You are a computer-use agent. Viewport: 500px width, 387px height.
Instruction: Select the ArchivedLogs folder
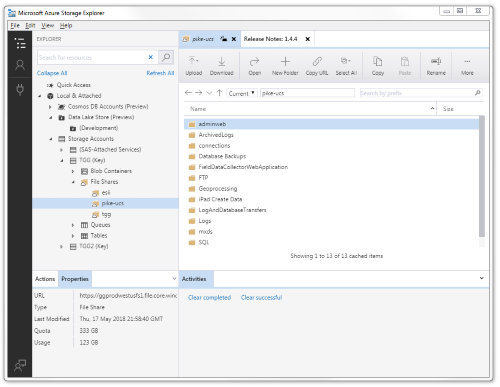[x=216, y=135]
